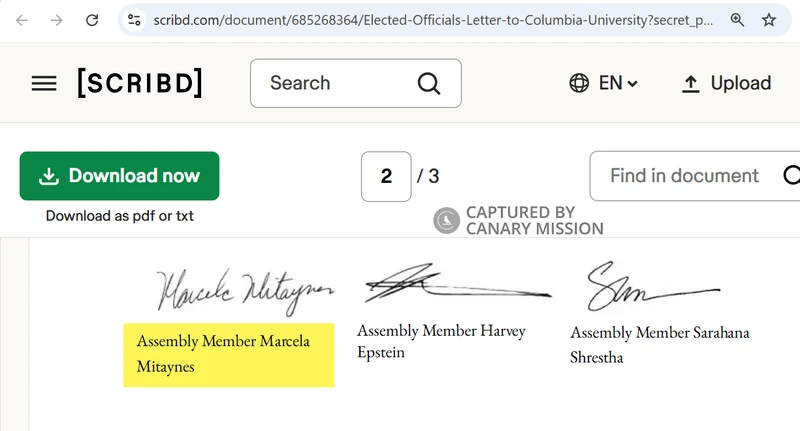Click Marcela Mitaynes signature image

[245, 287]
